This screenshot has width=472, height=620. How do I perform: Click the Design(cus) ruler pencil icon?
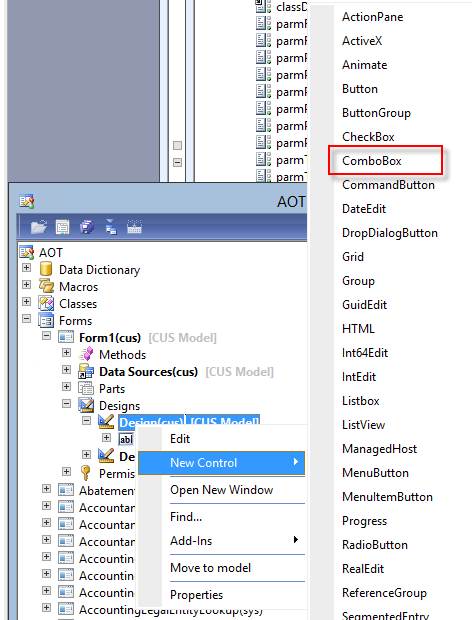click(106, 422)
